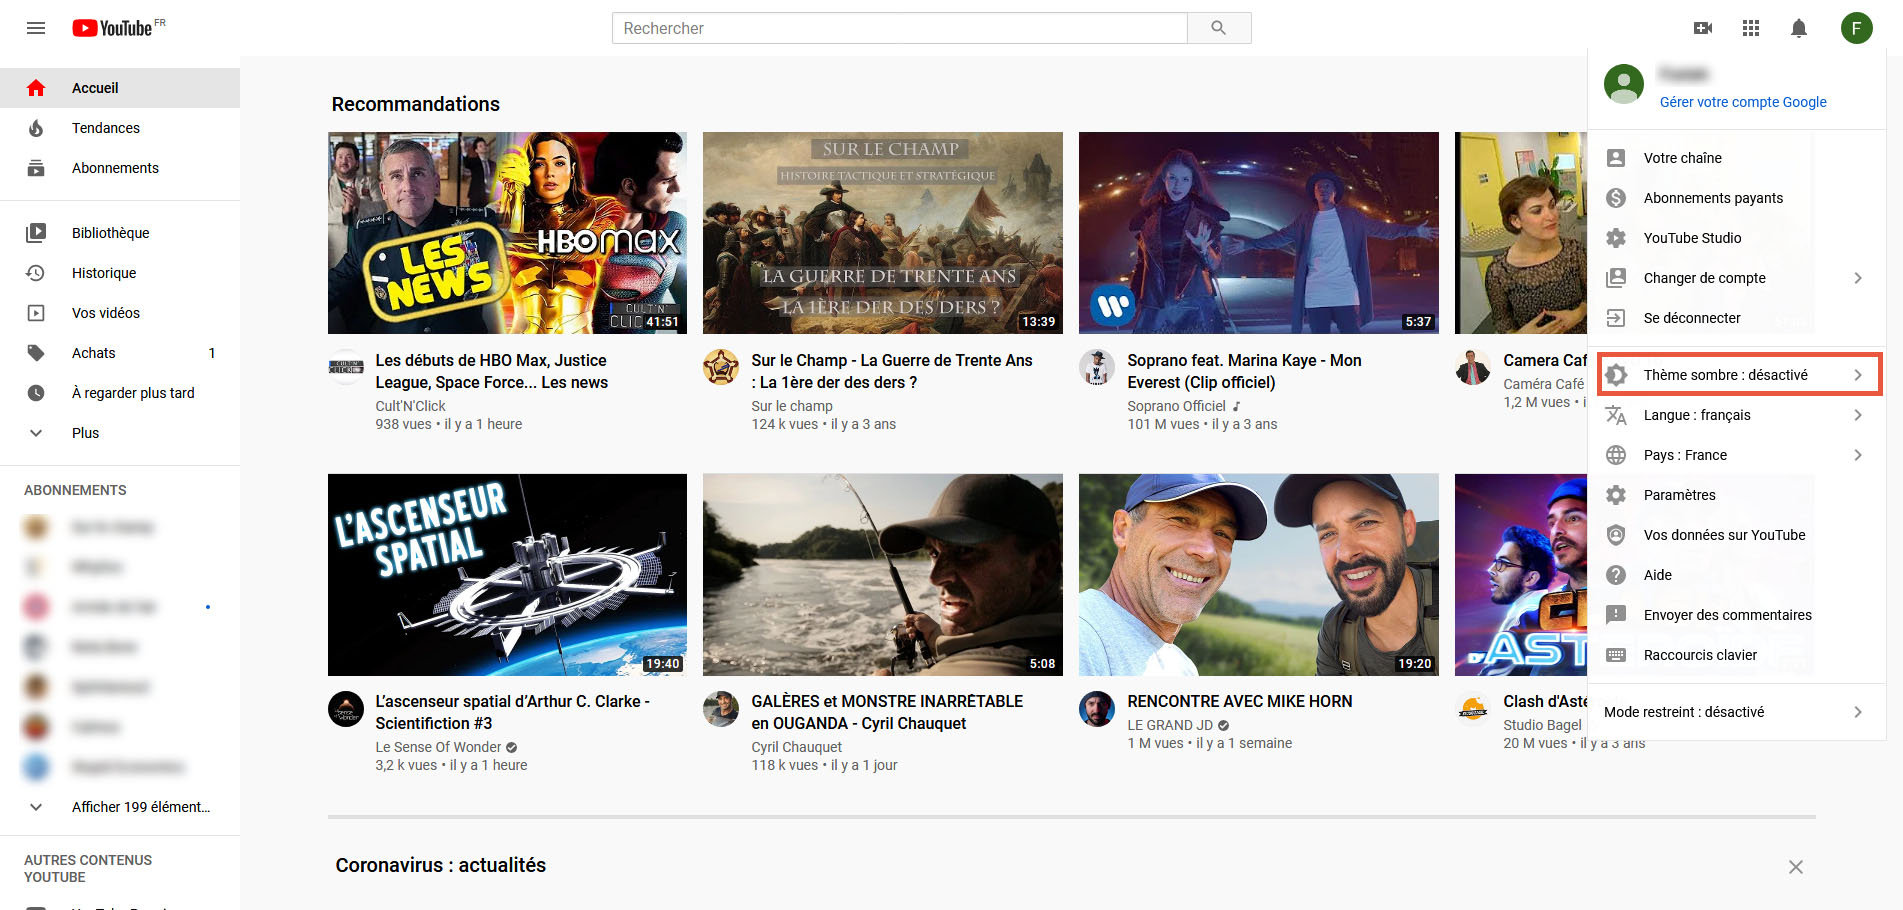Select Vos données sur YouTube entry
This screenshot has height=910, width=1903.
point(1737,535)
